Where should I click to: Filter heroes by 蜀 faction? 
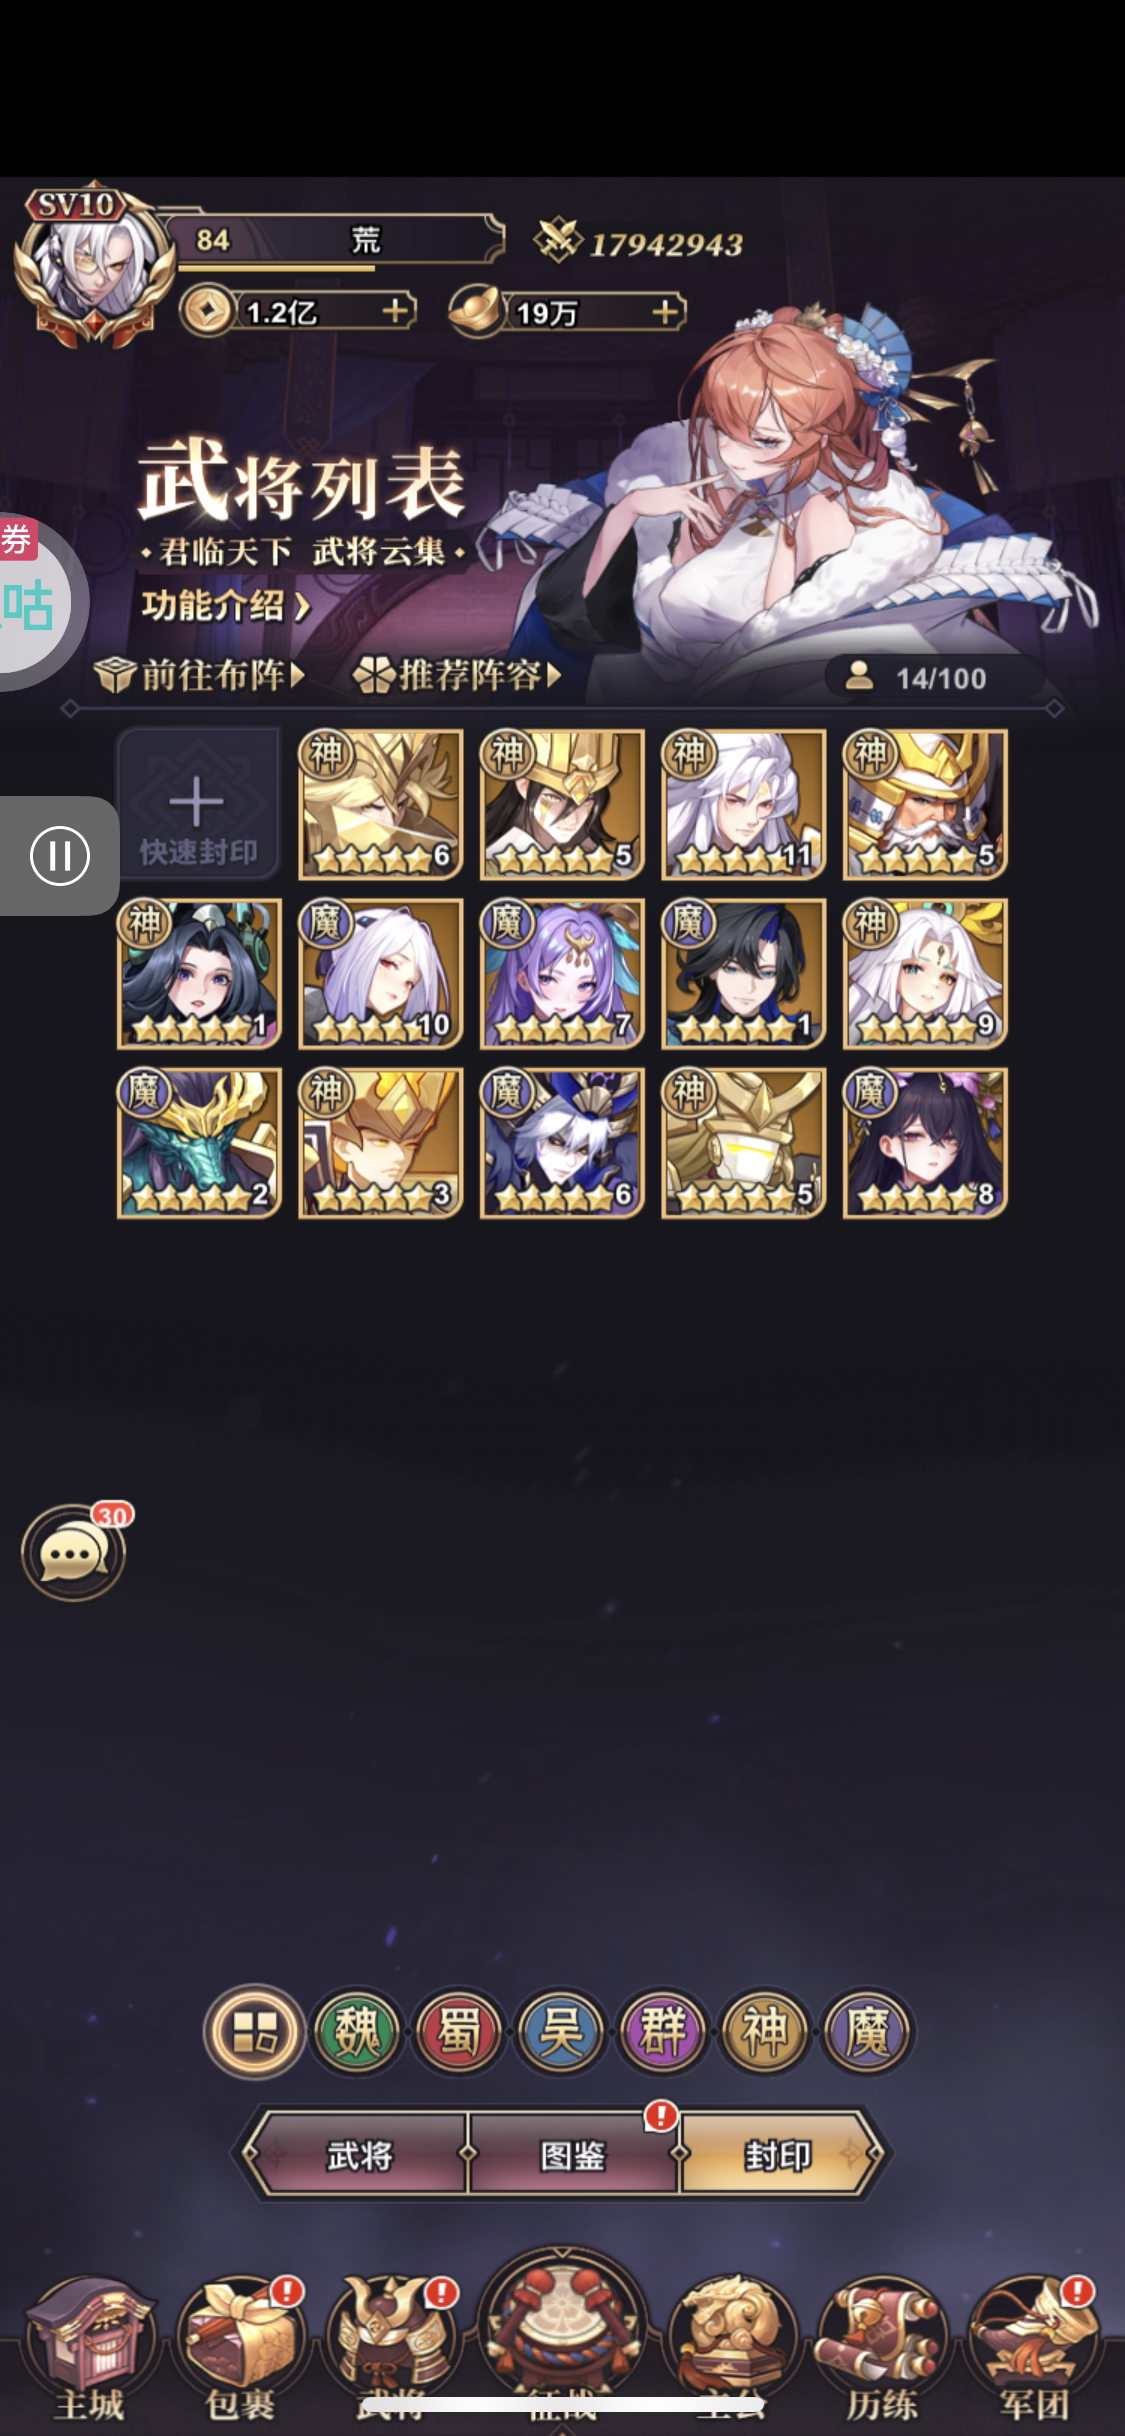pyautogui.click(x=459, y=2031)
